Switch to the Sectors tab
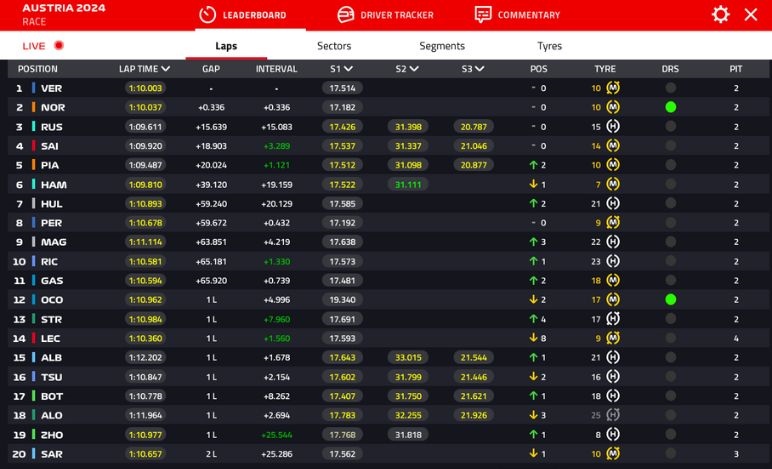Image resolution: width=772 pixels, height=469 pixels. coord(334,46)
